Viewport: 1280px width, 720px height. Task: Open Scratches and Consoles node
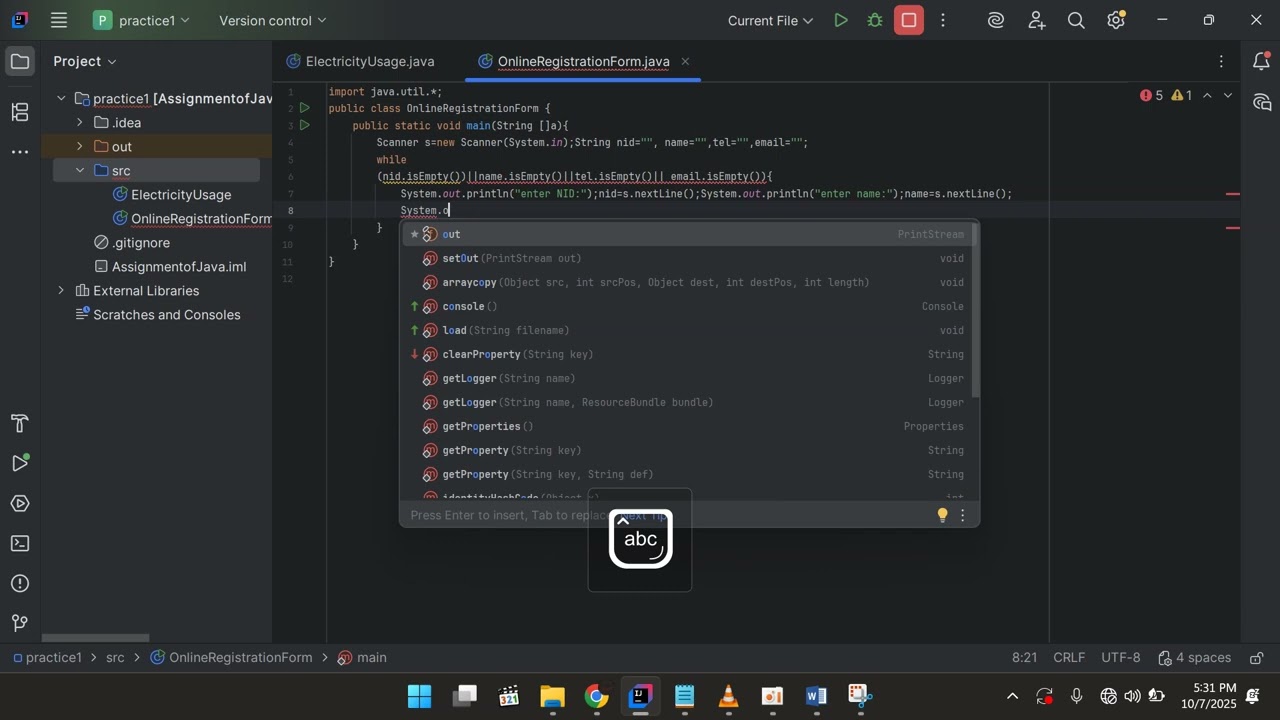(157, 314)
